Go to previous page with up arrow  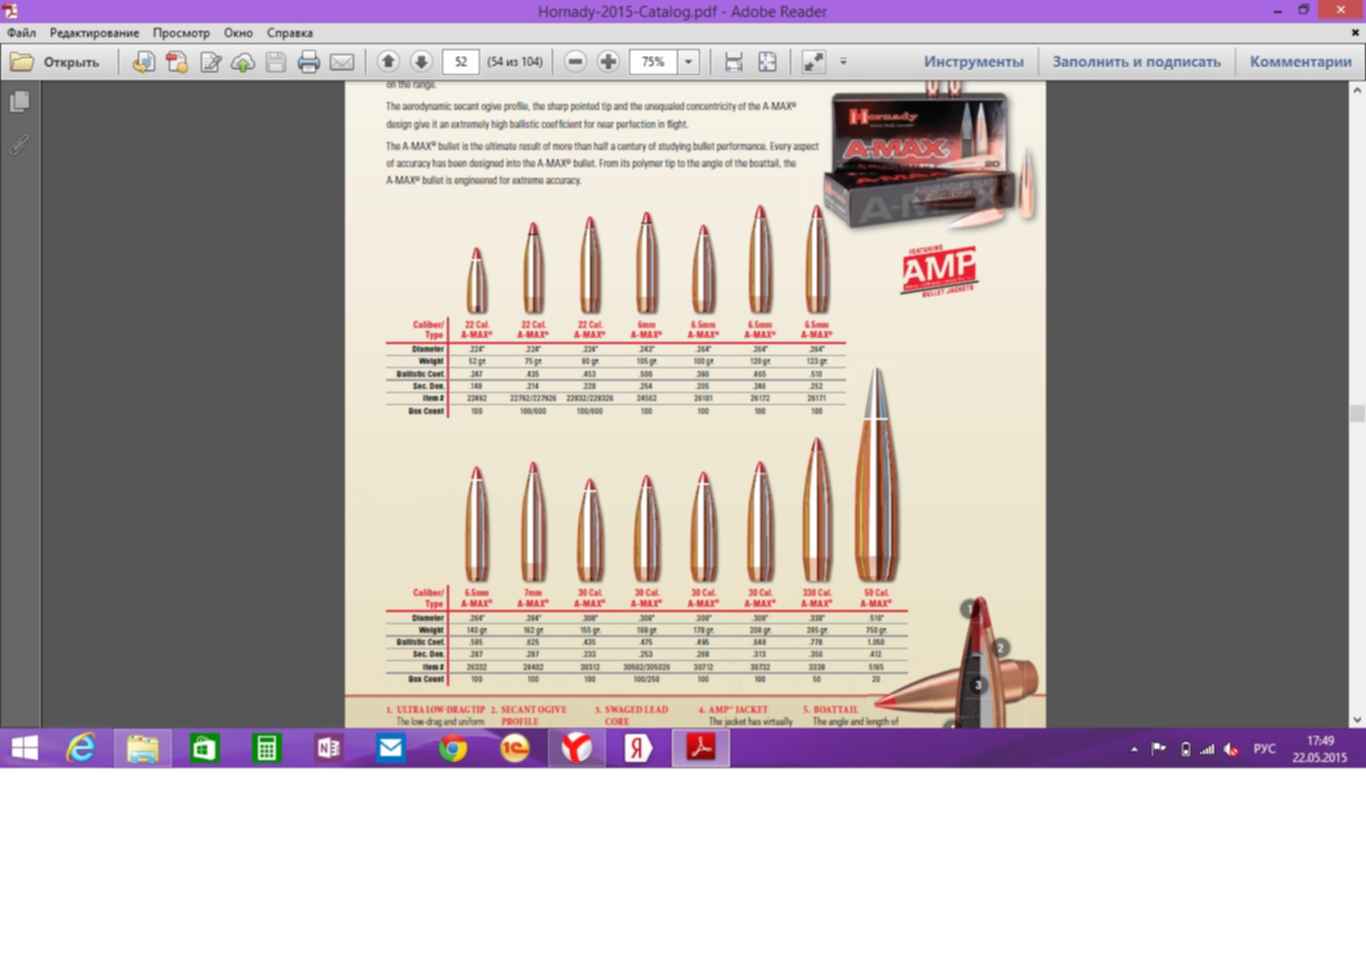click(388, 62)
